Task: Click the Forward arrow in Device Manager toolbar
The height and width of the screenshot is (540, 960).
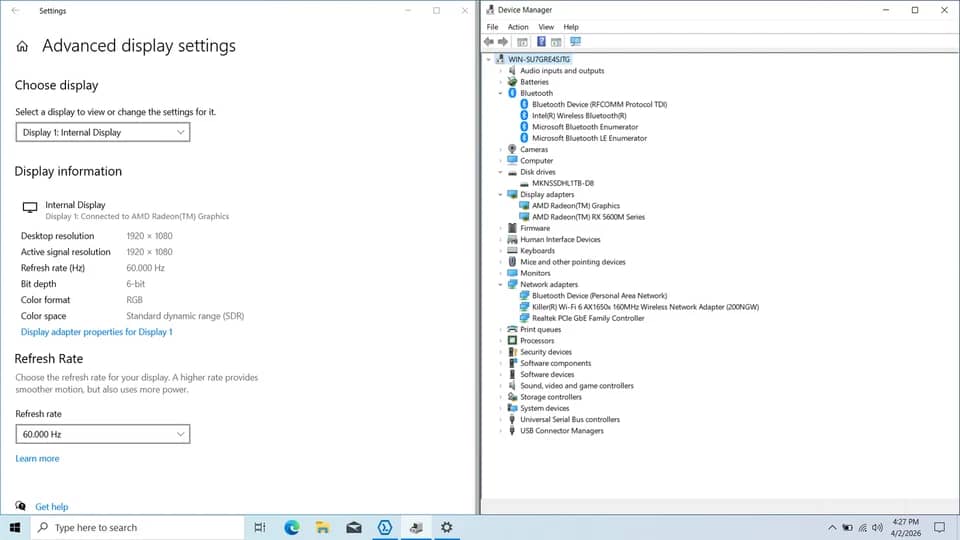Action: pos(503,42)
